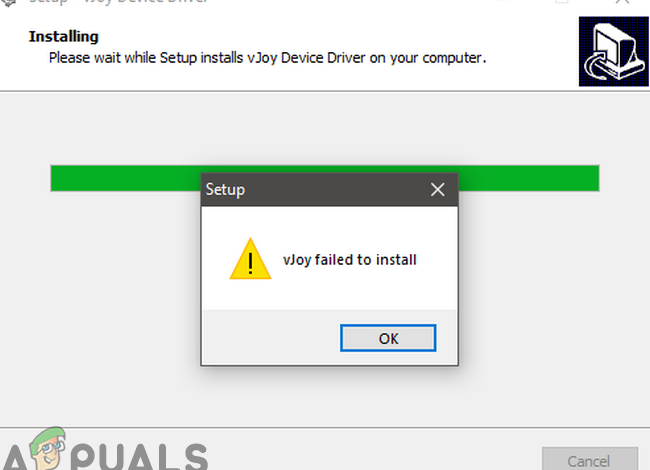The width and height of the screenshot is (650, 470).
Task: Click the setup window's title bar app icon
Action: coord(9,2)
